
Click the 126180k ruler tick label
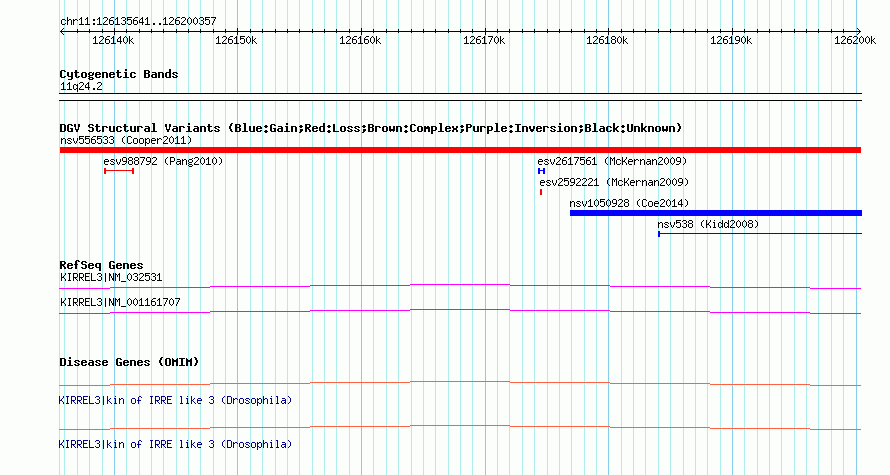[607, 40]
